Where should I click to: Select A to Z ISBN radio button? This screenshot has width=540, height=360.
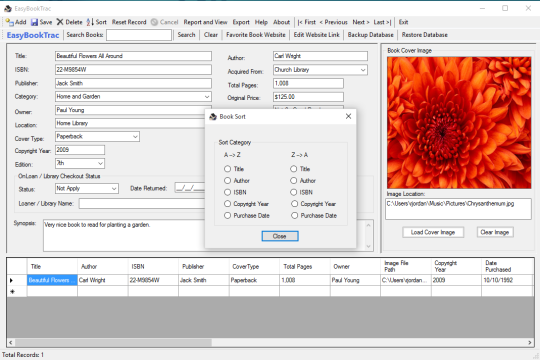point(227,192)
